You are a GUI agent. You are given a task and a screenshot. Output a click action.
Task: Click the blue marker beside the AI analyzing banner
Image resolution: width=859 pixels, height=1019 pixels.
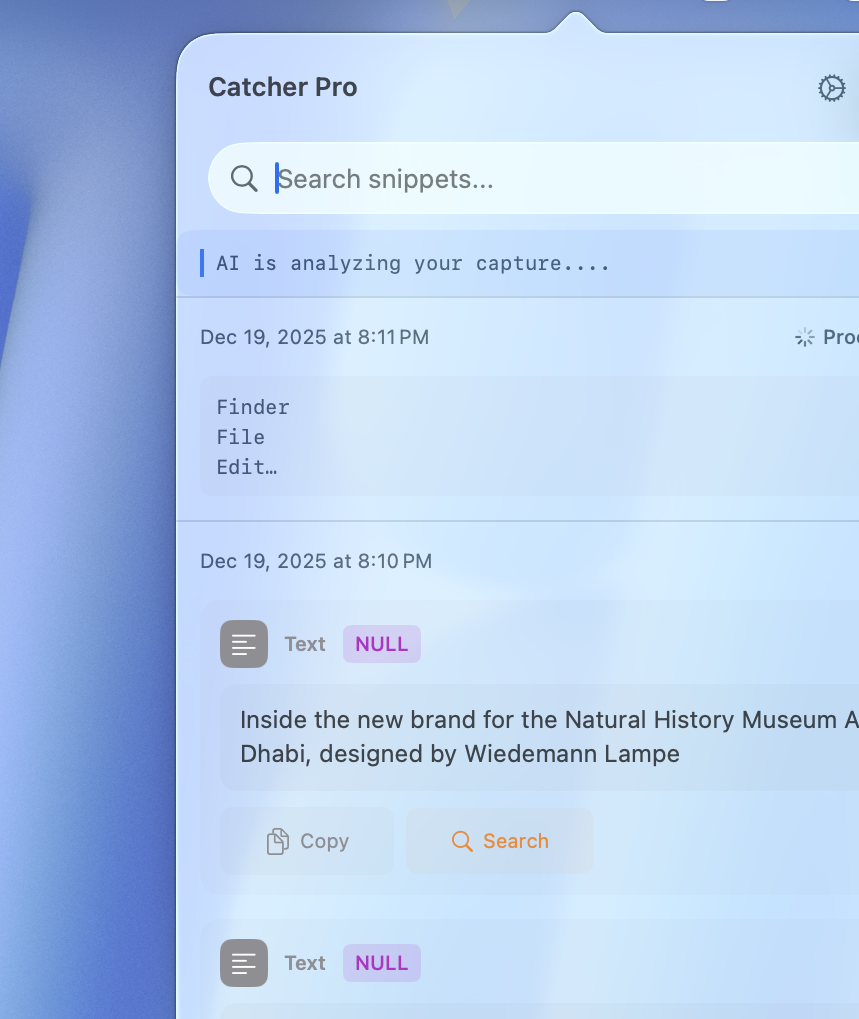[x=200, y=263]
